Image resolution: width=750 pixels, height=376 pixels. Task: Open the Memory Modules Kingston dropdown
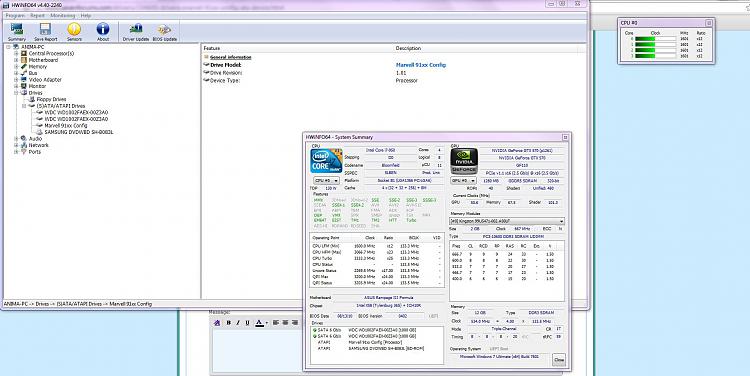pyautogui.click(x=507, y=221)
